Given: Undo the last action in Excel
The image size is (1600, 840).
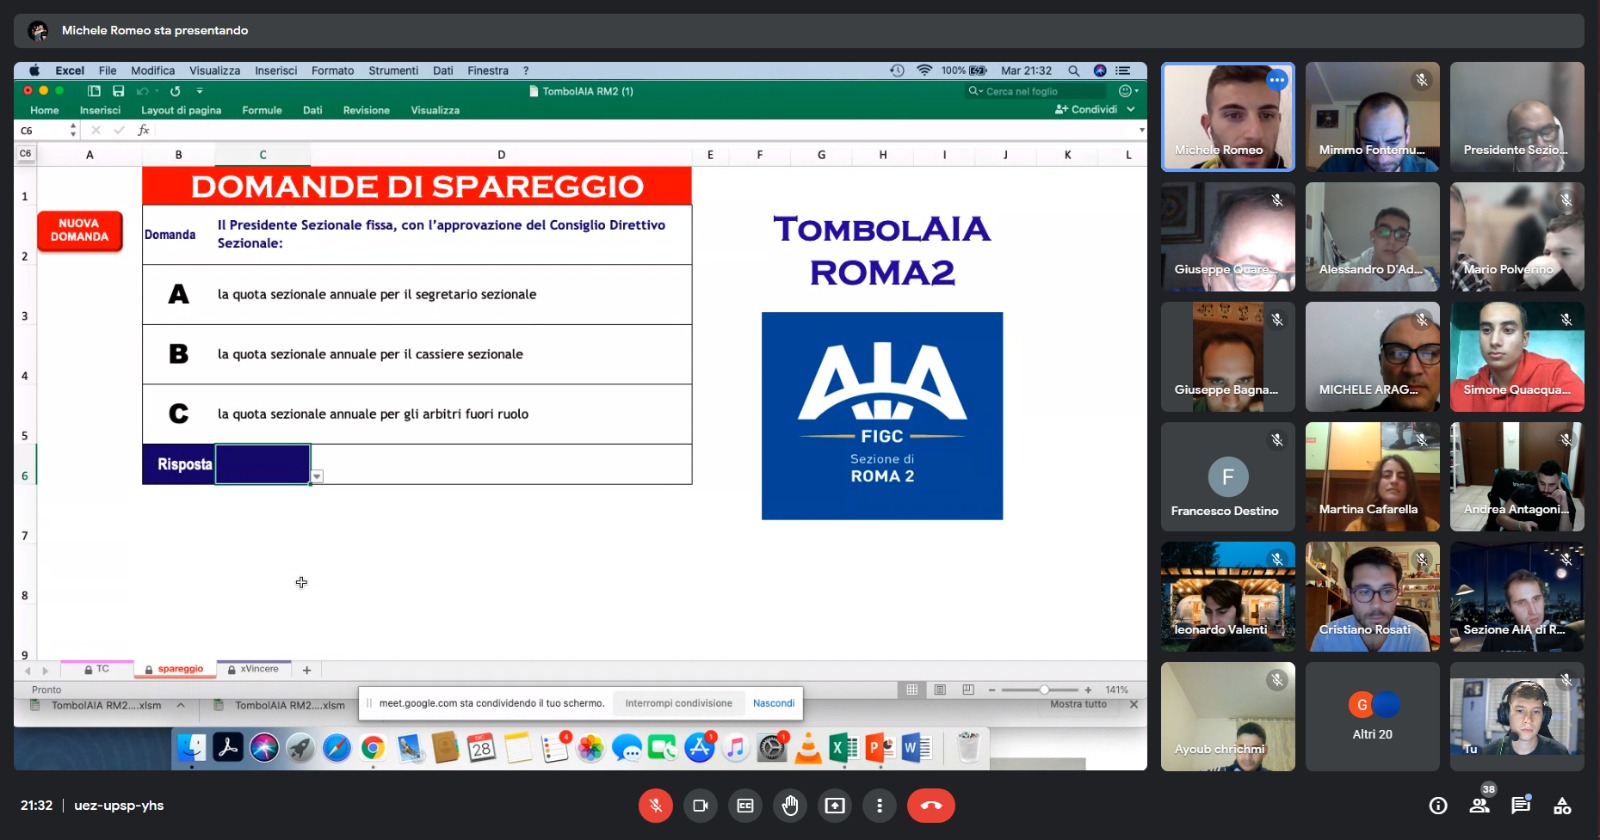Looking at the screenshot, I should pos(142,91).
